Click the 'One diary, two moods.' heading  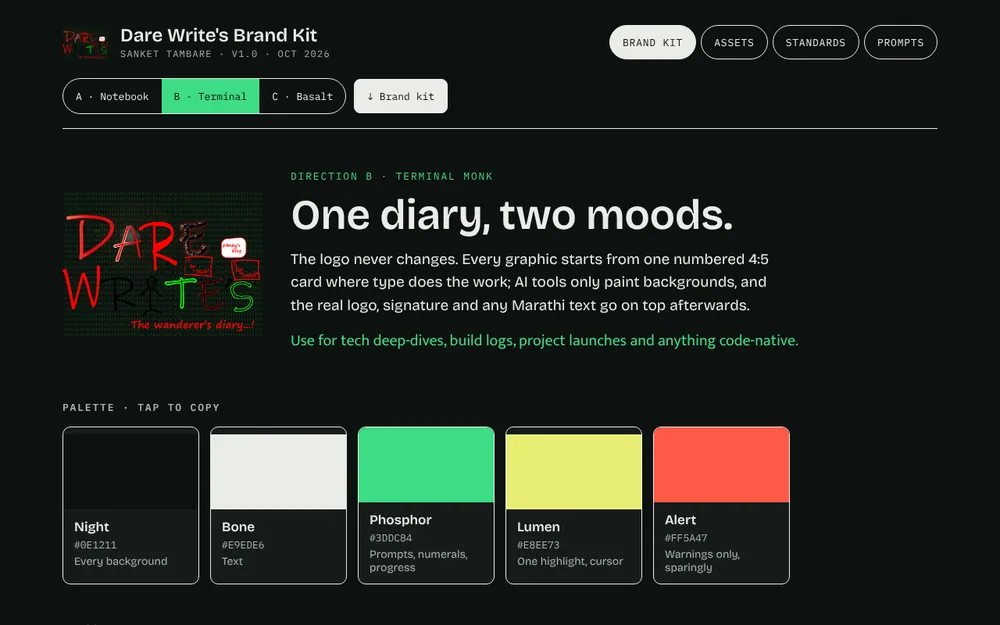click(512, 215)
